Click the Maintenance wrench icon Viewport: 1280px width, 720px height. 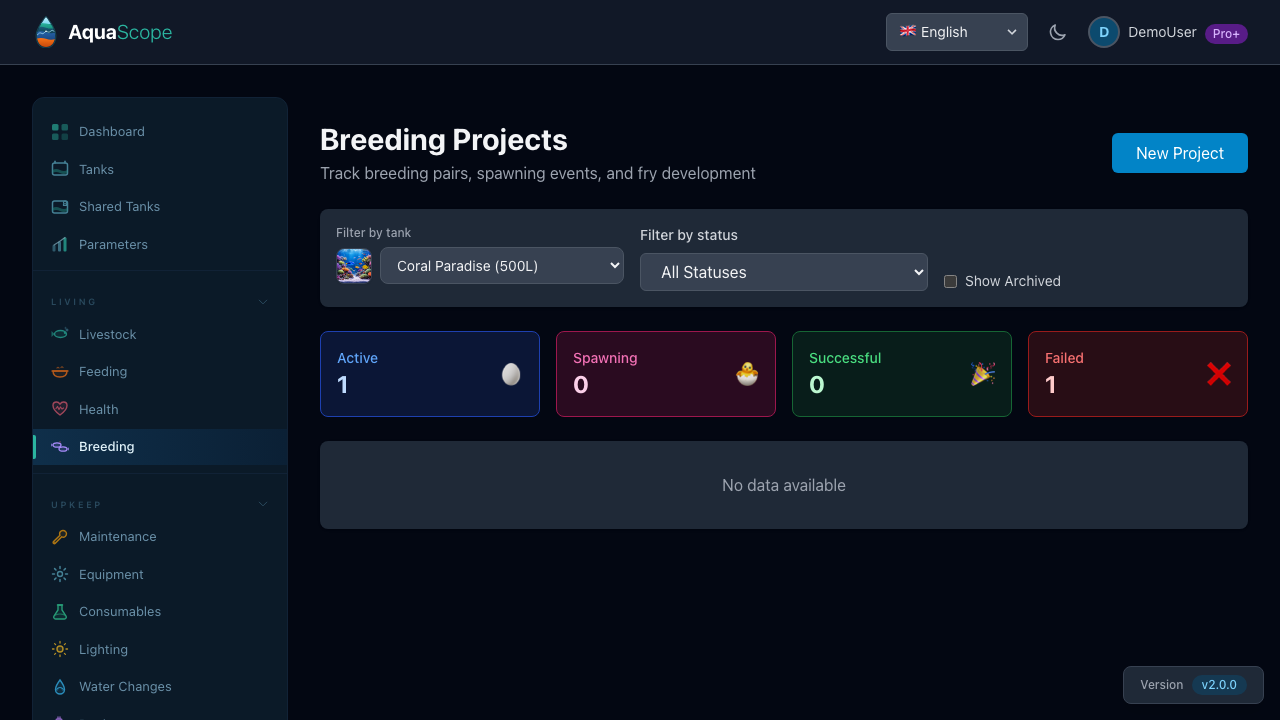[x=60, y=536]
